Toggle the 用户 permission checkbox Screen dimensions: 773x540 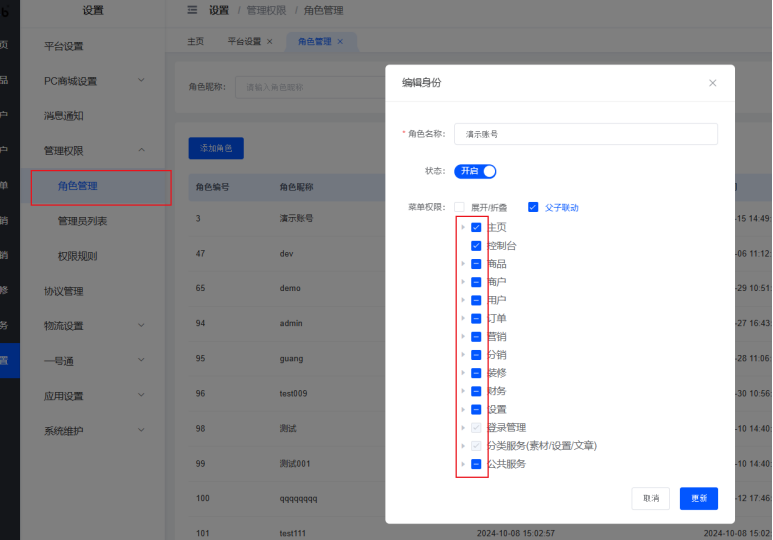pyautogui.click(x=476, y=300)
